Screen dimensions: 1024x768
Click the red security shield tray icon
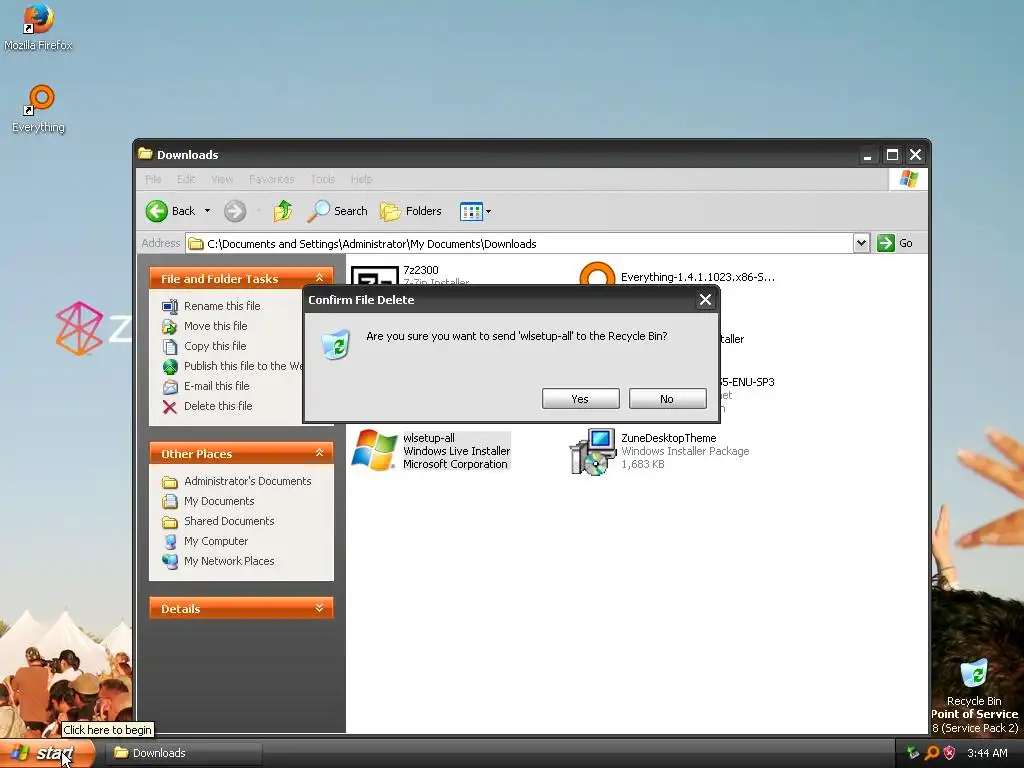tap(950, 753)
